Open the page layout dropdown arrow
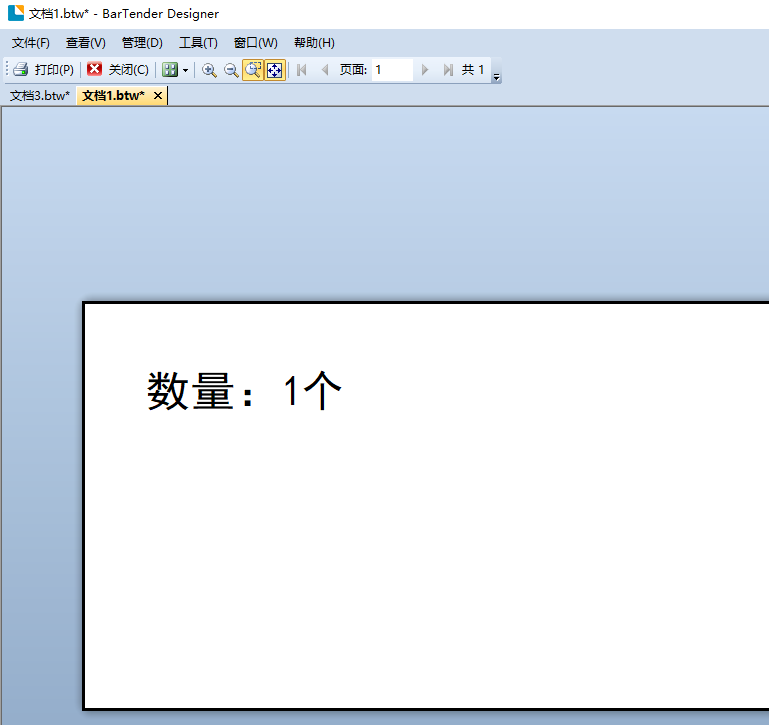This screenshot has height=725, width=769. click(185, 71)
